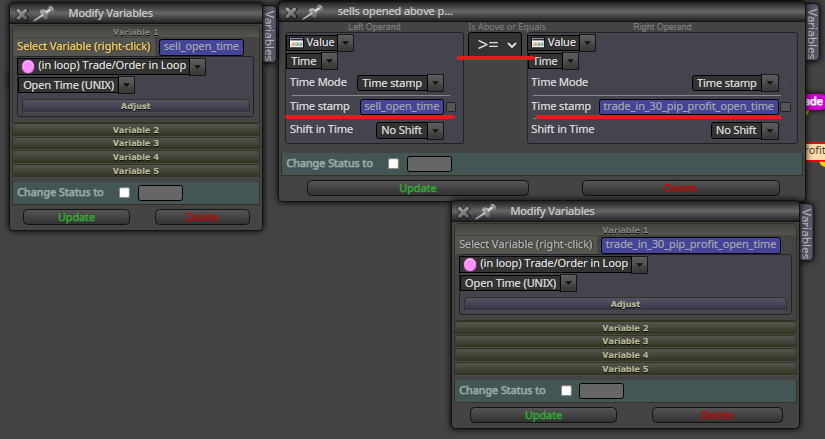Viewport: 825px width, 439px height.
Task: Expand Variable 4 in lower-right Modify Variables
Action: point(625,355)
